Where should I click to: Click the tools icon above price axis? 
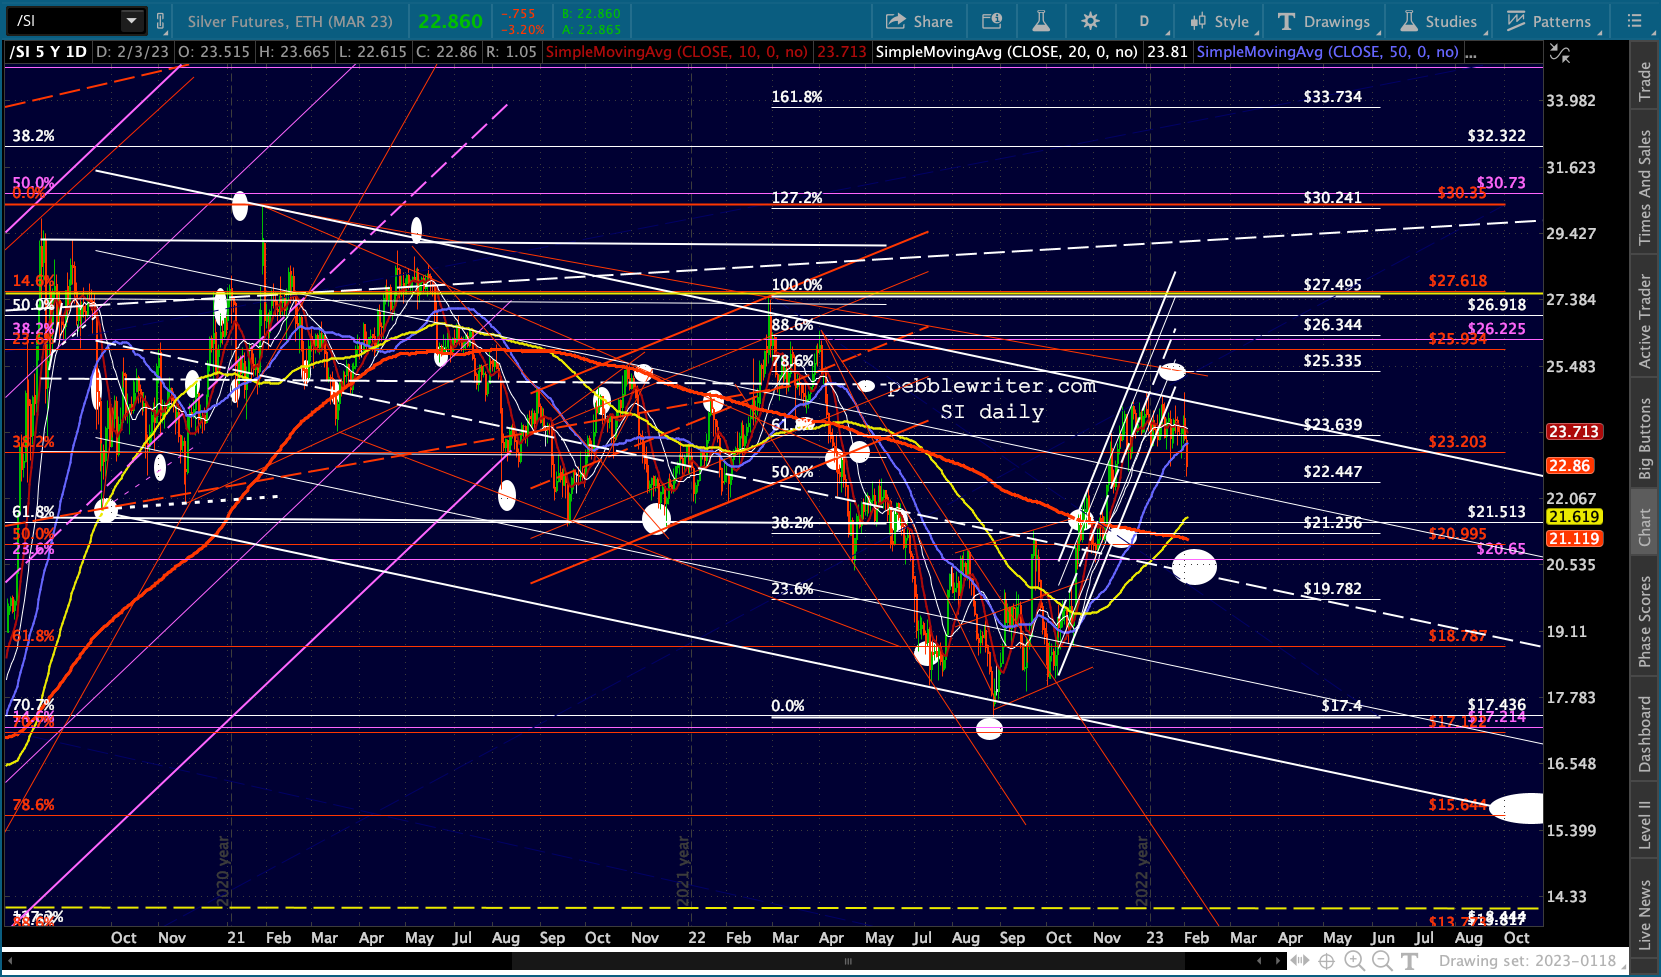pyautogui.click(x=1559, y=53)
